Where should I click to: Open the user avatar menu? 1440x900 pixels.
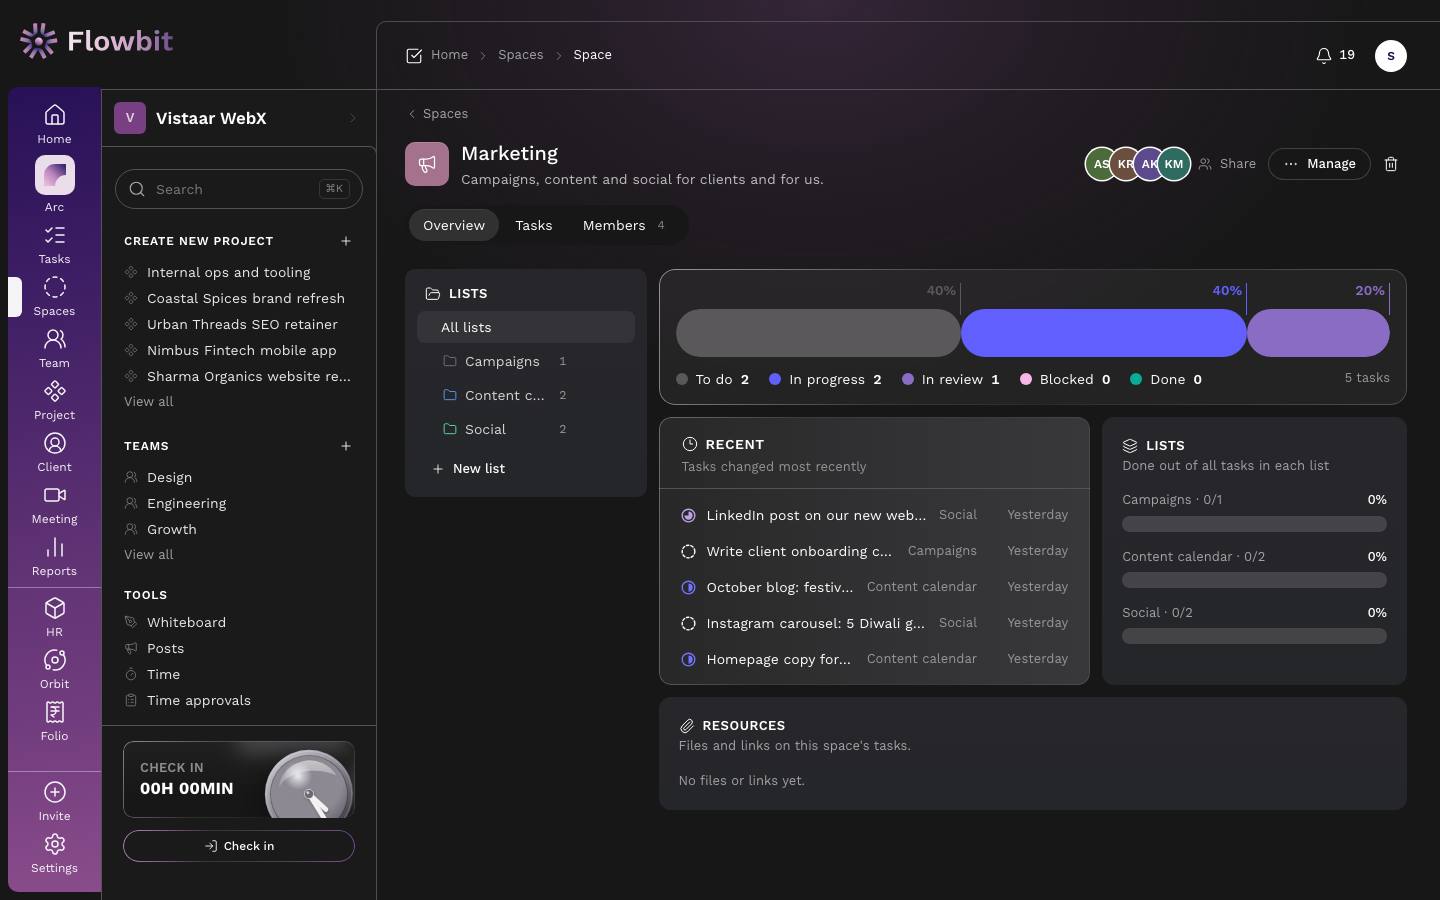point(1391,56)
